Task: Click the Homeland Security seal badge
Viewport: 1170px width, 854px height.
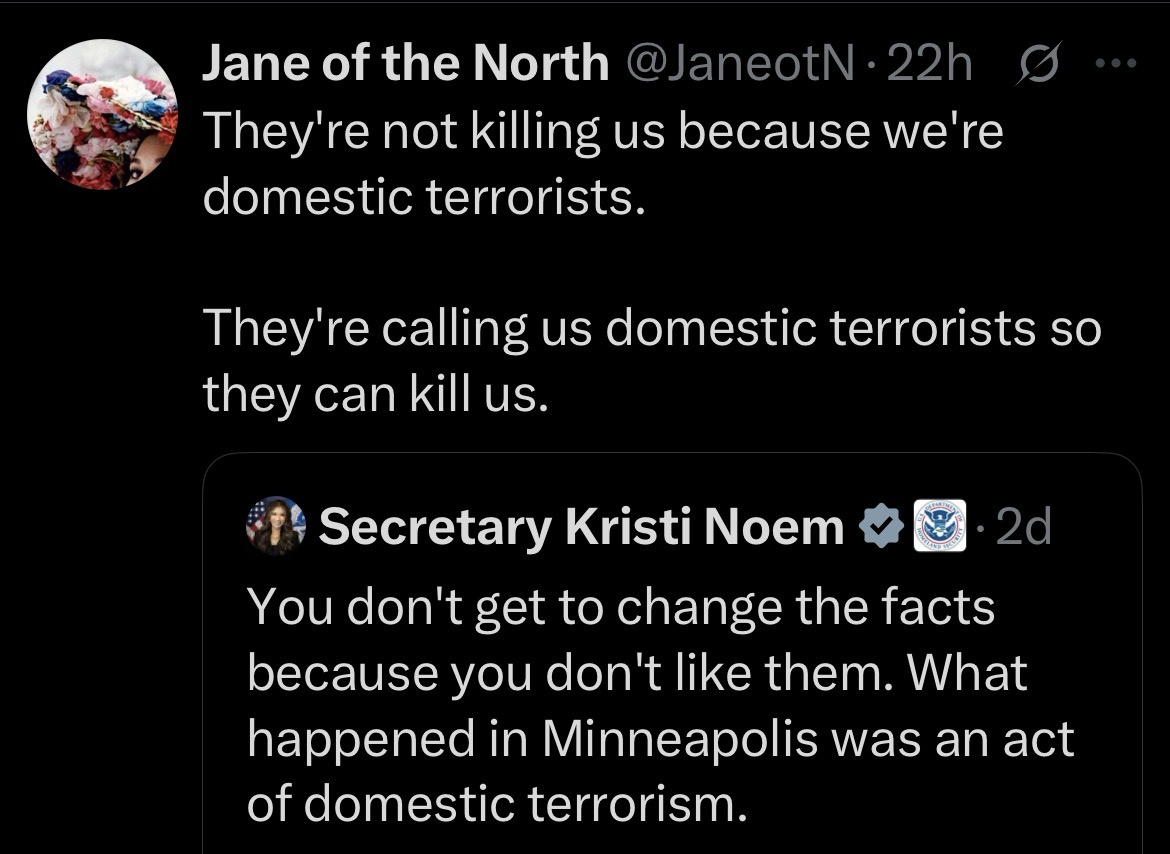Action: click(940, 525)
